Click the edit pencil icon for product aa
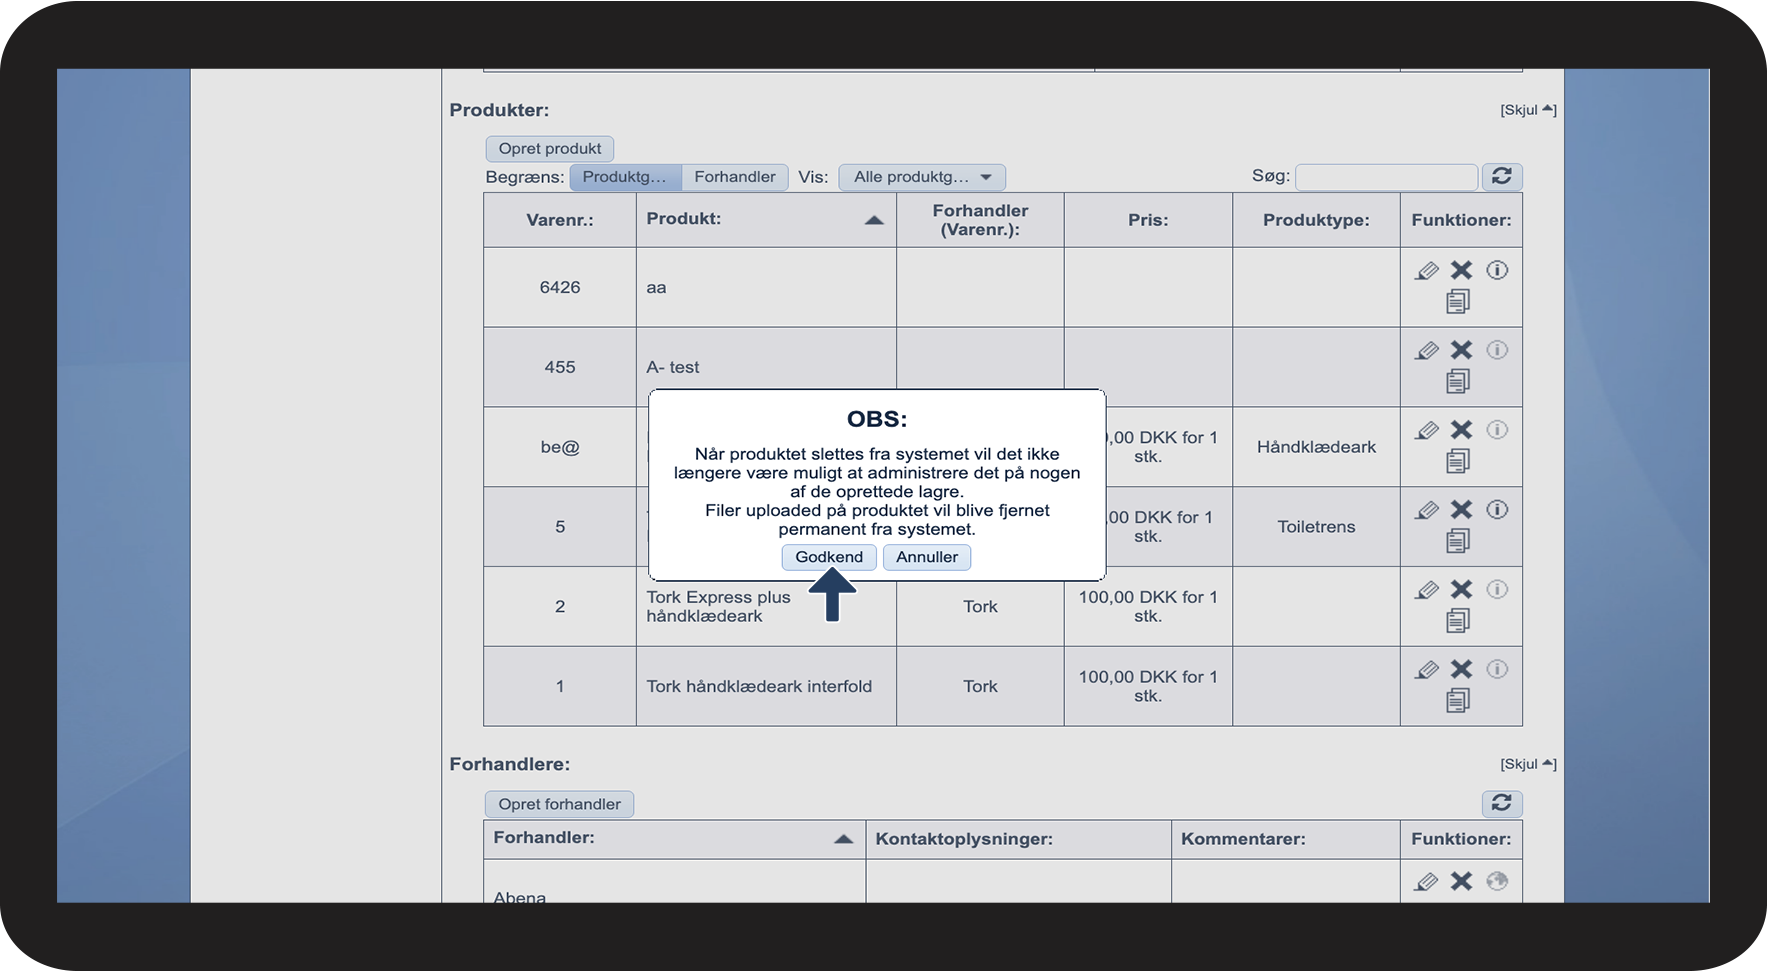Image resolution: width=1767 pixels, height=971 pixels. (1427, 270)
